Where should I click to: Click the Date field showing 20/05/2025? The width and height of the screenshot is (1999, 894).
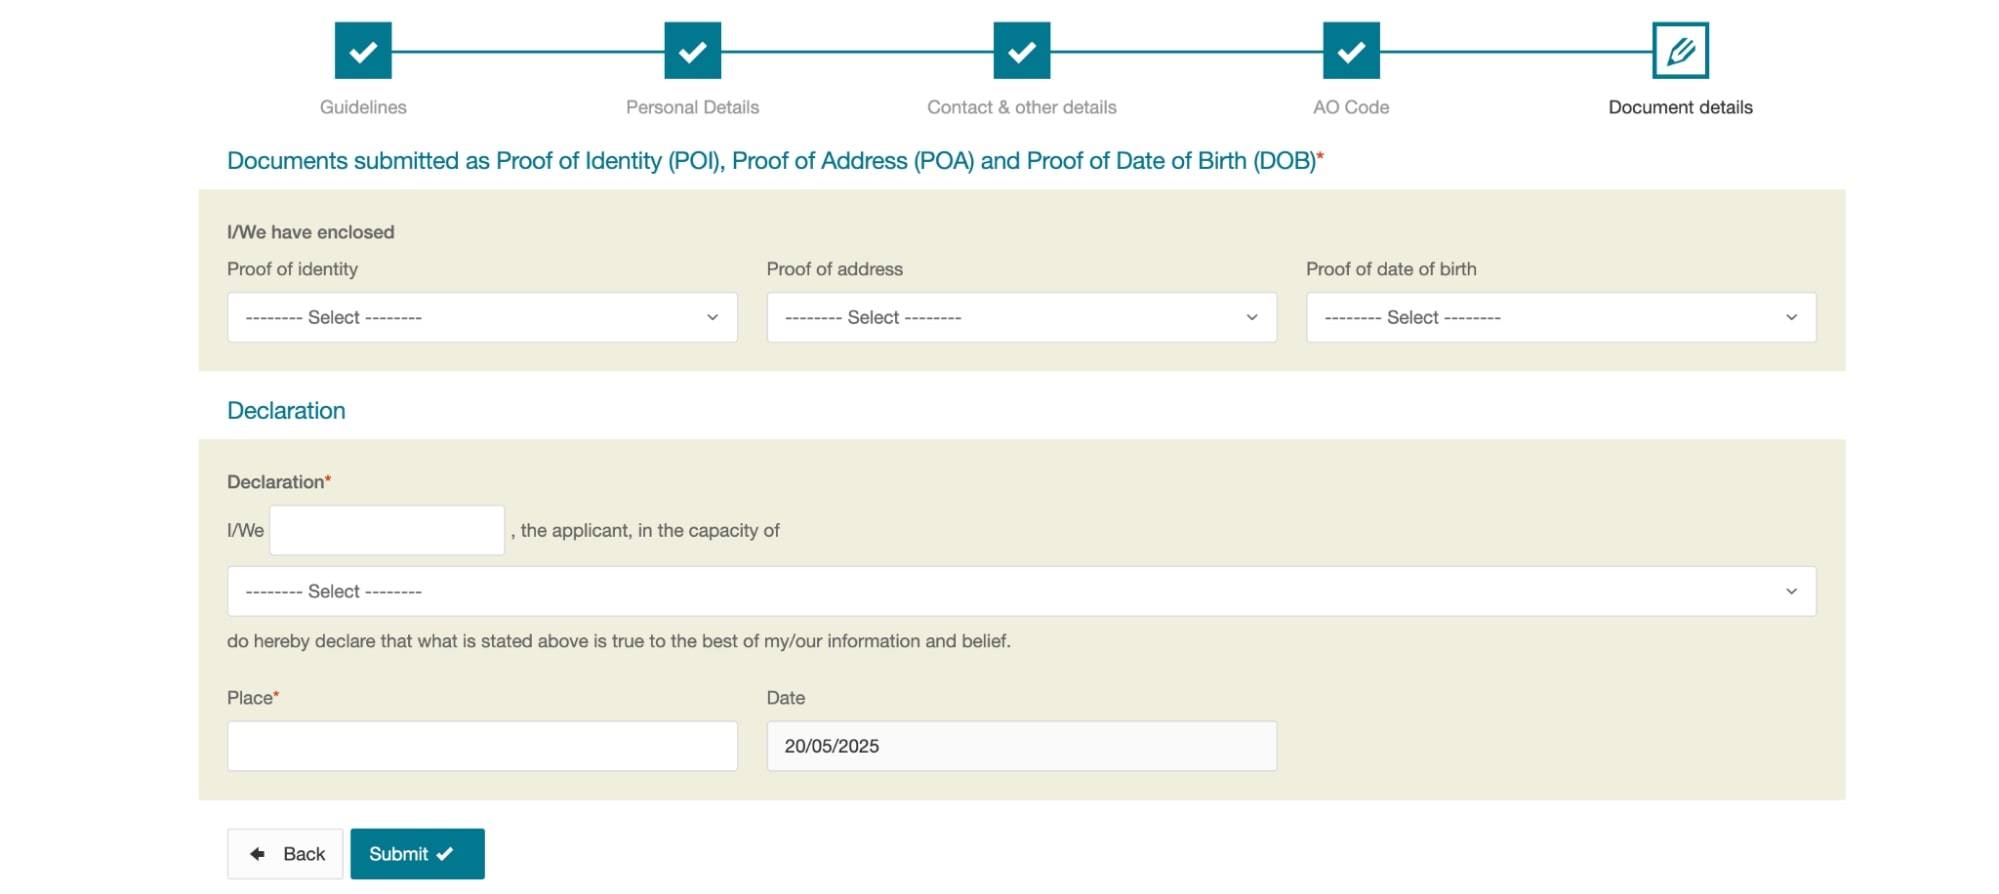(1021, 746)
